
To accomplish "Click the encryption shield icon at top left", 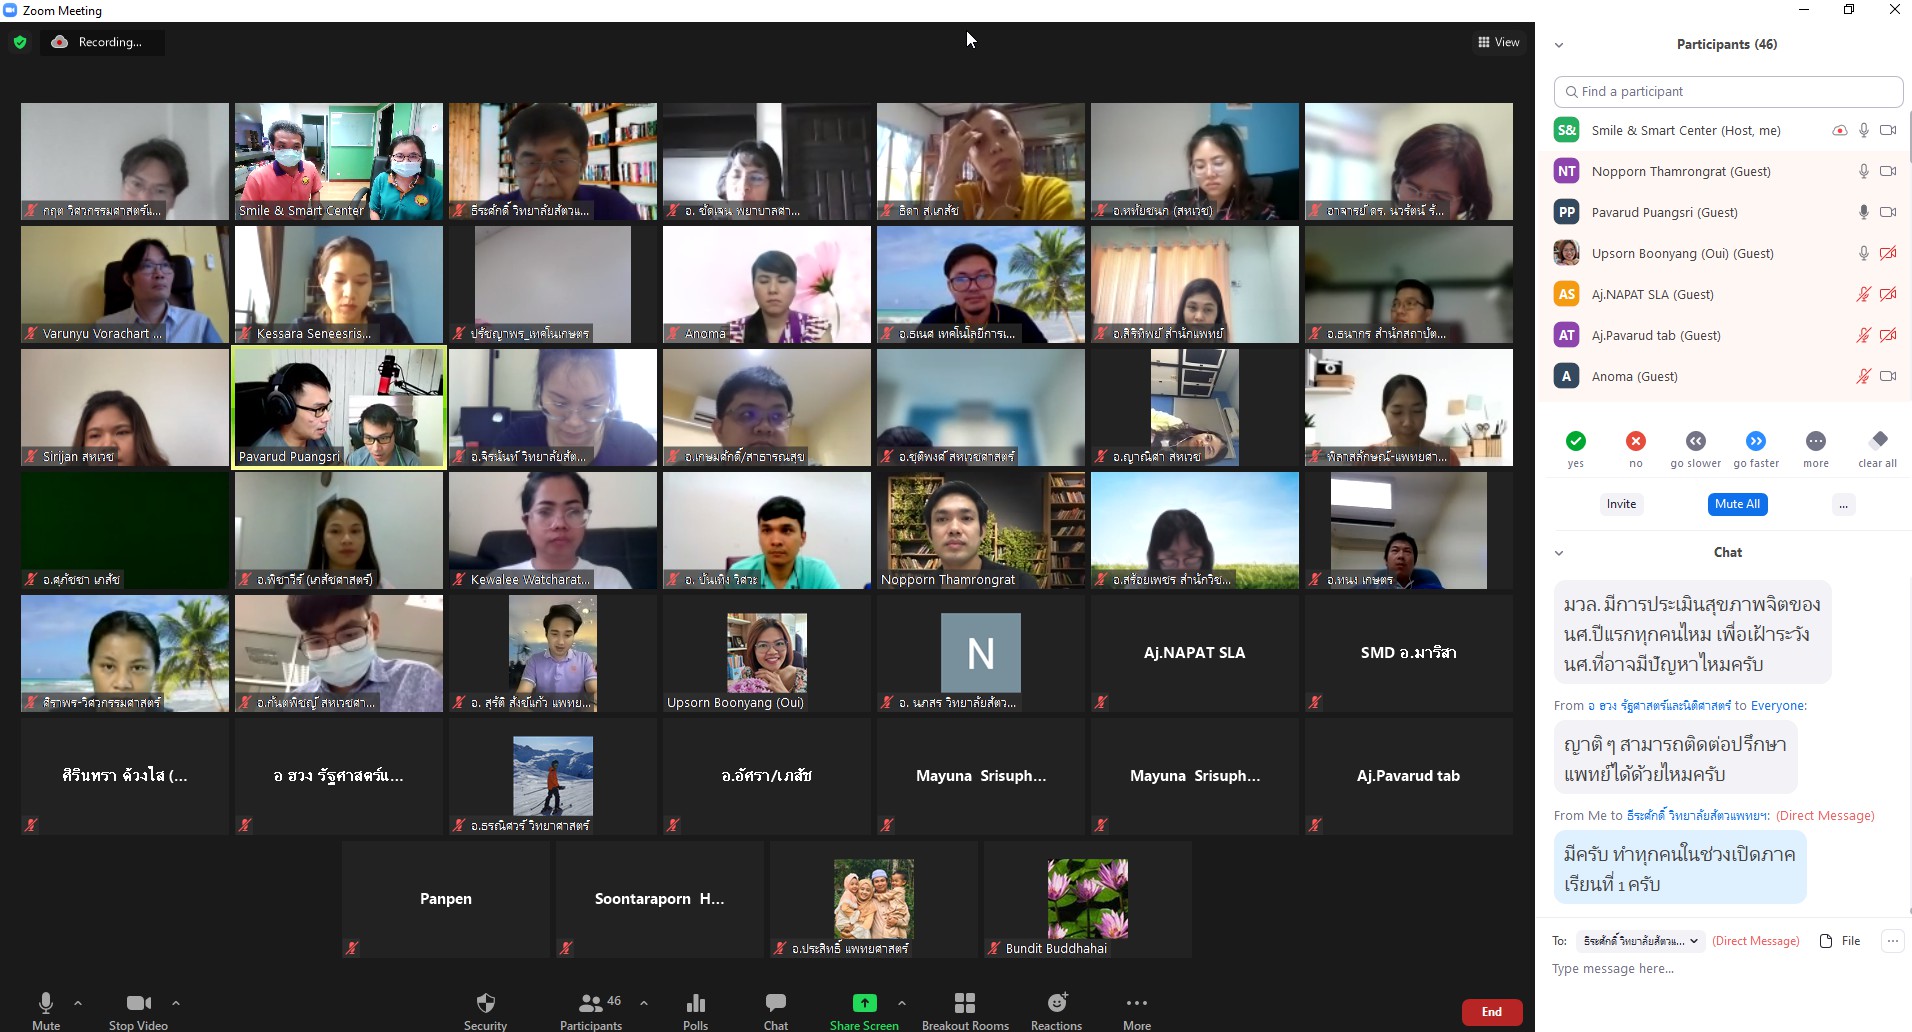I will [x=20, y=42].
